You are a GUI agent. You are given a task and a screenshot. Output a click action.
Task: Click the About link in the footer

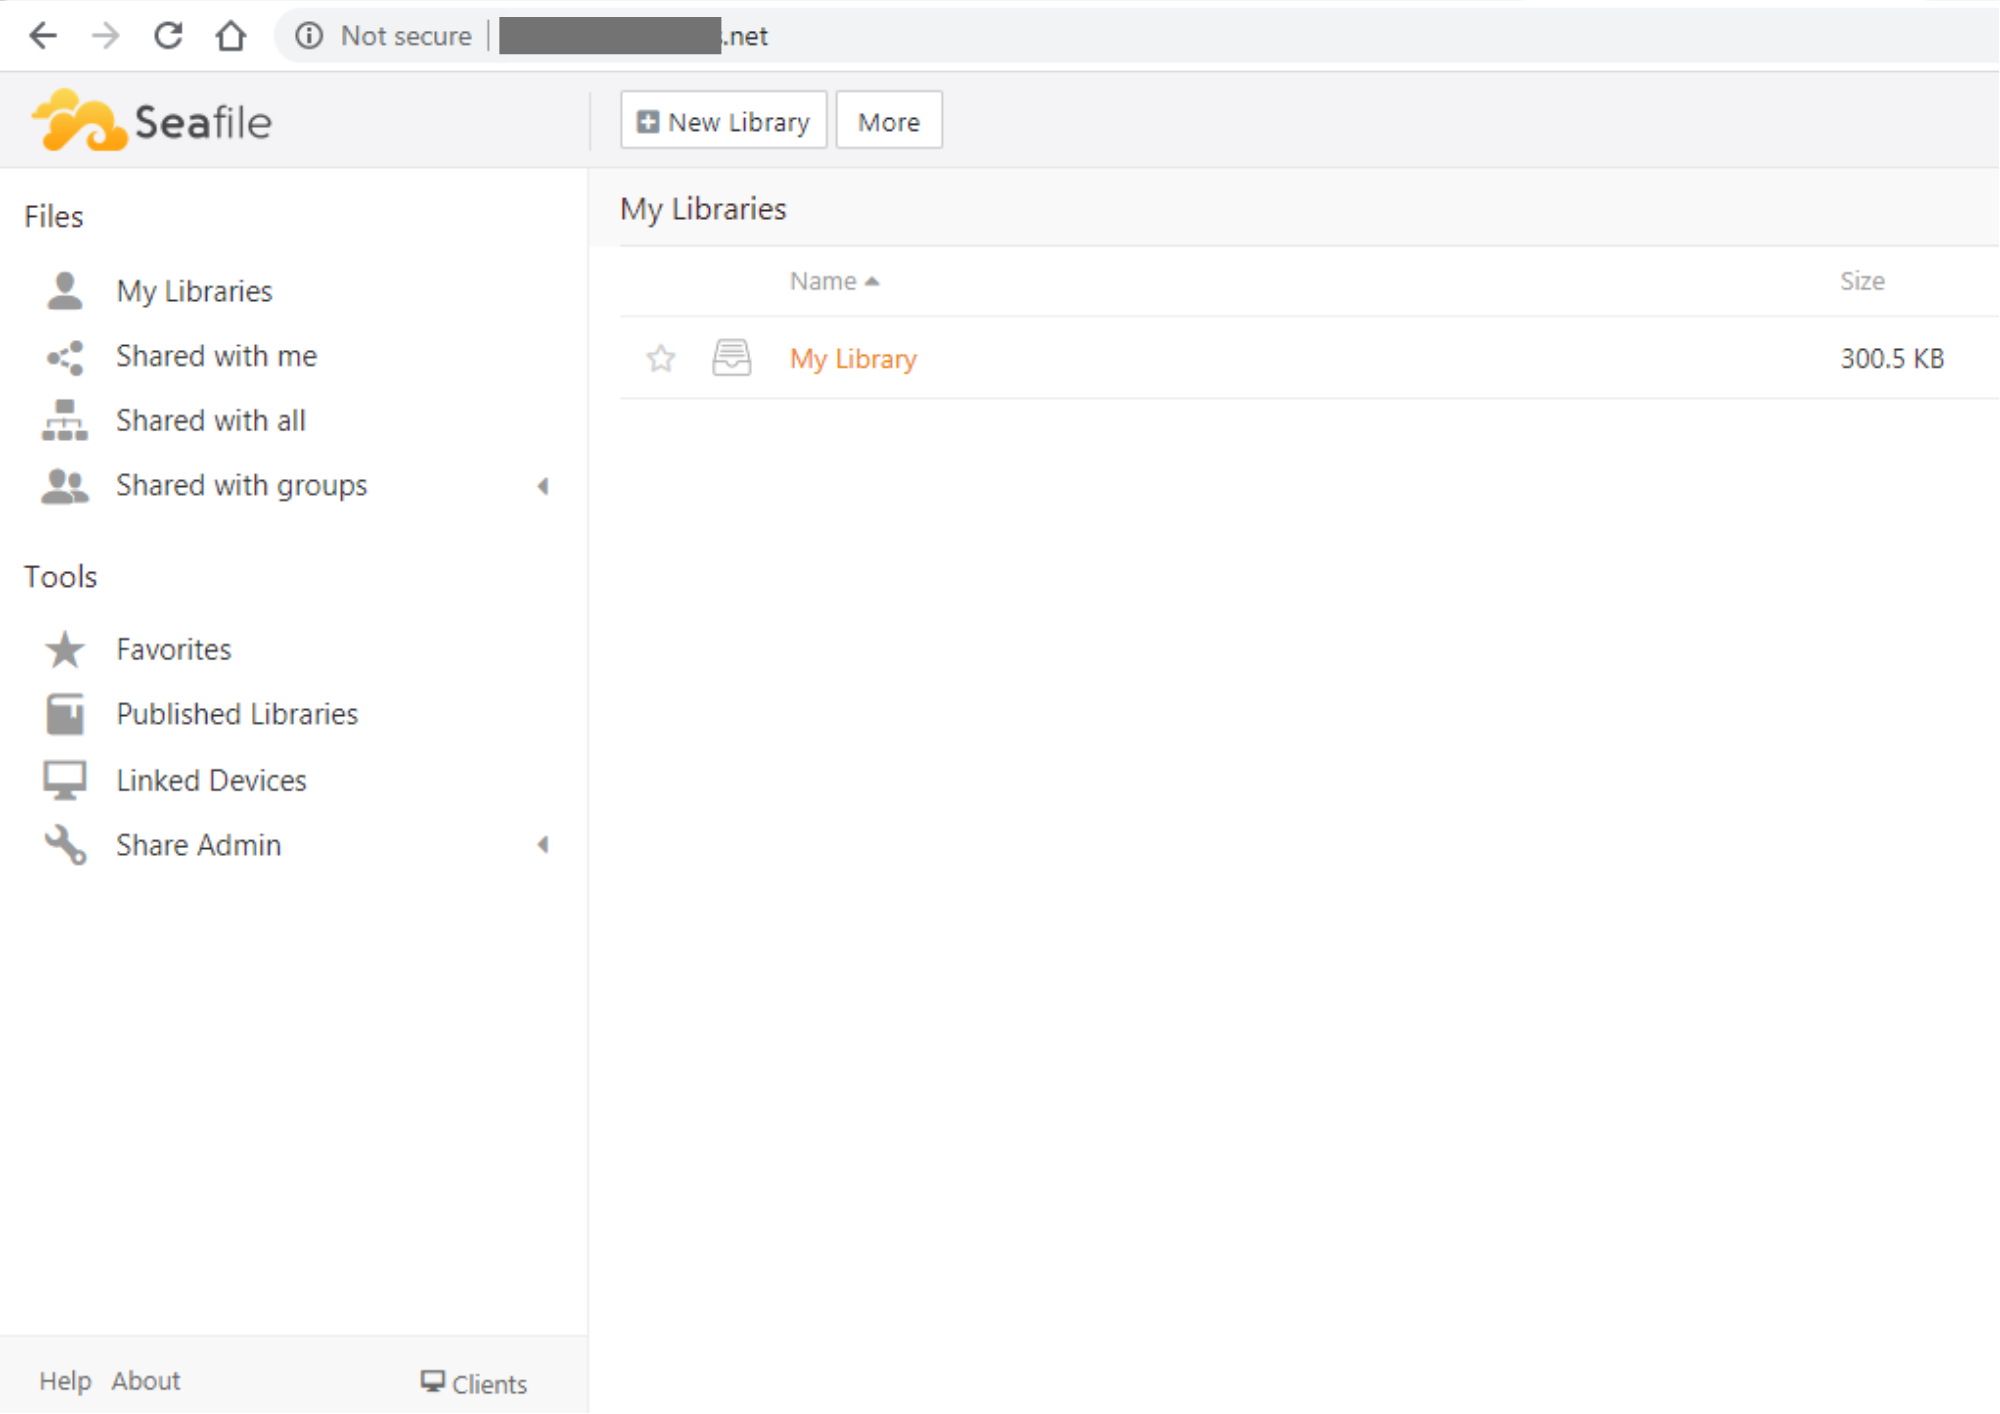(146, 1381)
